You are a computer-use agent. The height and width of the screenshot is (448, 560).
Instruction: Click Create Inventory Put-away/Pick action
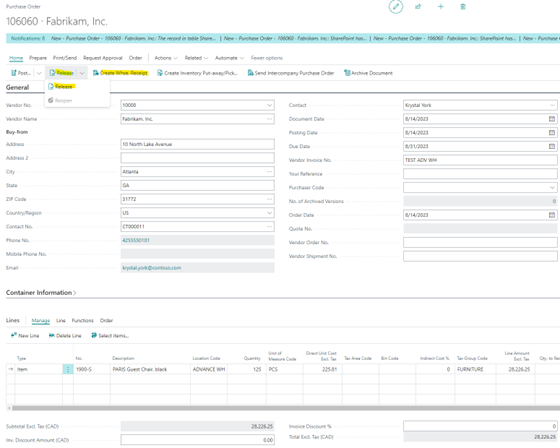(x=197, y=73)
